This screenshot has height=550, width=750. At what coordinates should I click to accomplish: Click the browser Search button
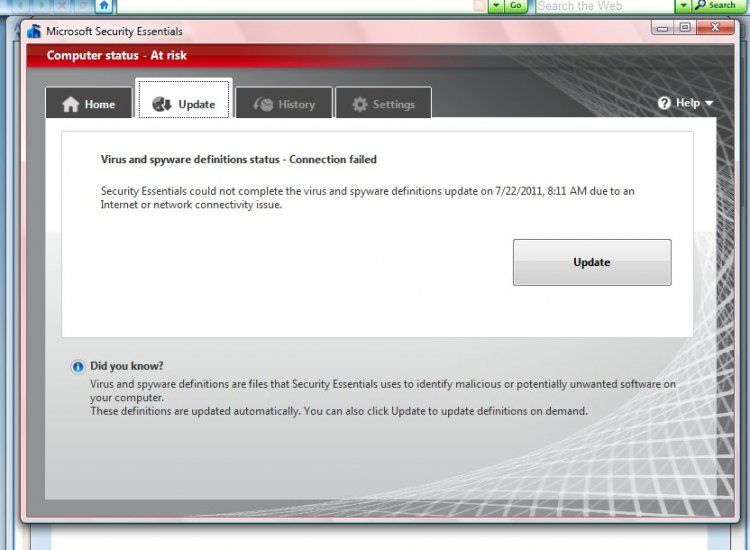(x=716, y=6)
